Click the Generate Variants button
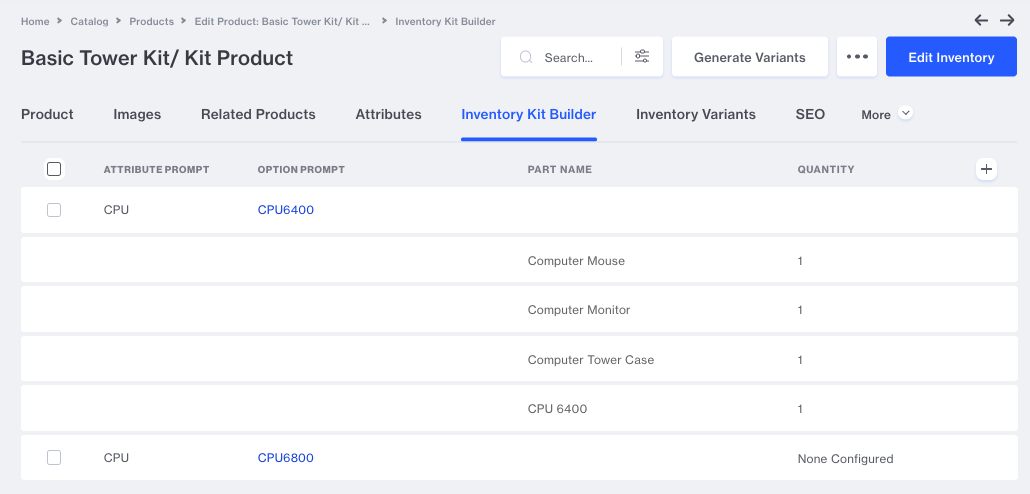 point(750,56)
